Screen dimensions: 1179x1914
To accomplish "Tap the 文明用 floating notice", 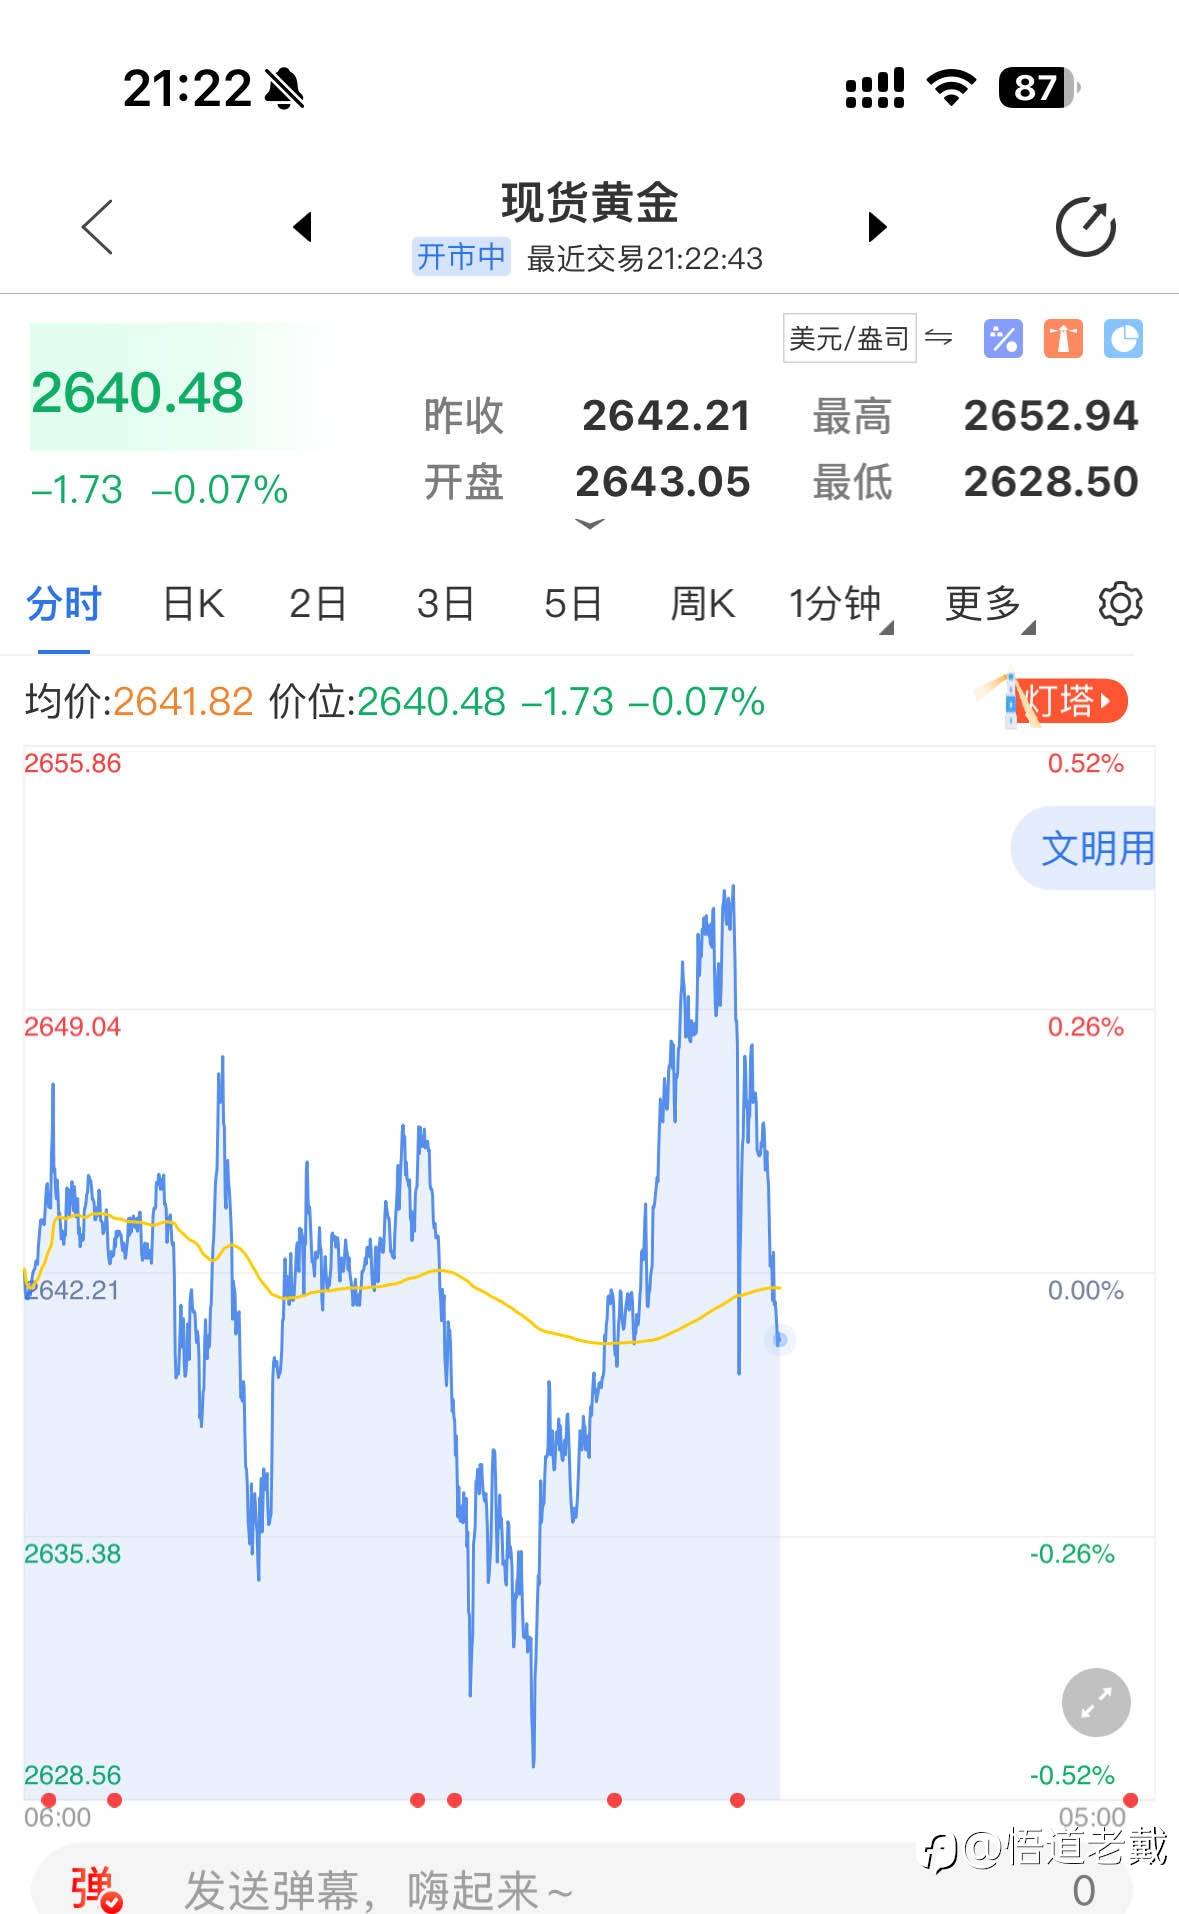I will [x=1090, y=848].
